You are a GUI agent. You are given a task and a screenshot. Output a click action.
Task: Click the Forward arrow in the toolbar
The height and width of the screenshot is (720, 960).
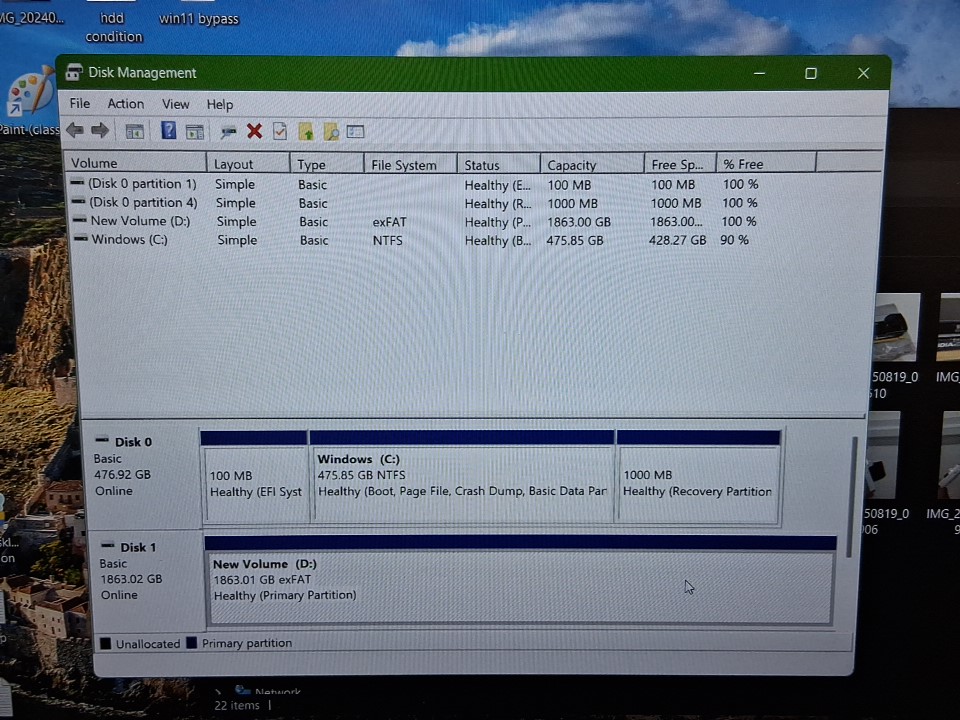100,130
